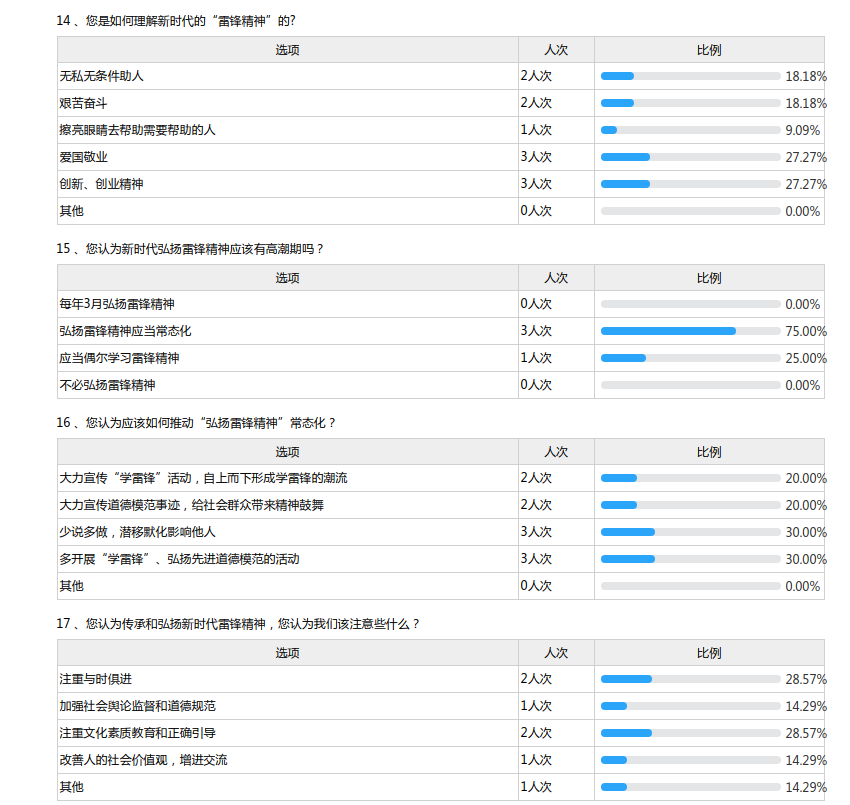Select option starting with 大力宣传道德模范事迹
Screen dimensions: 850x805
tap(191, 505)
